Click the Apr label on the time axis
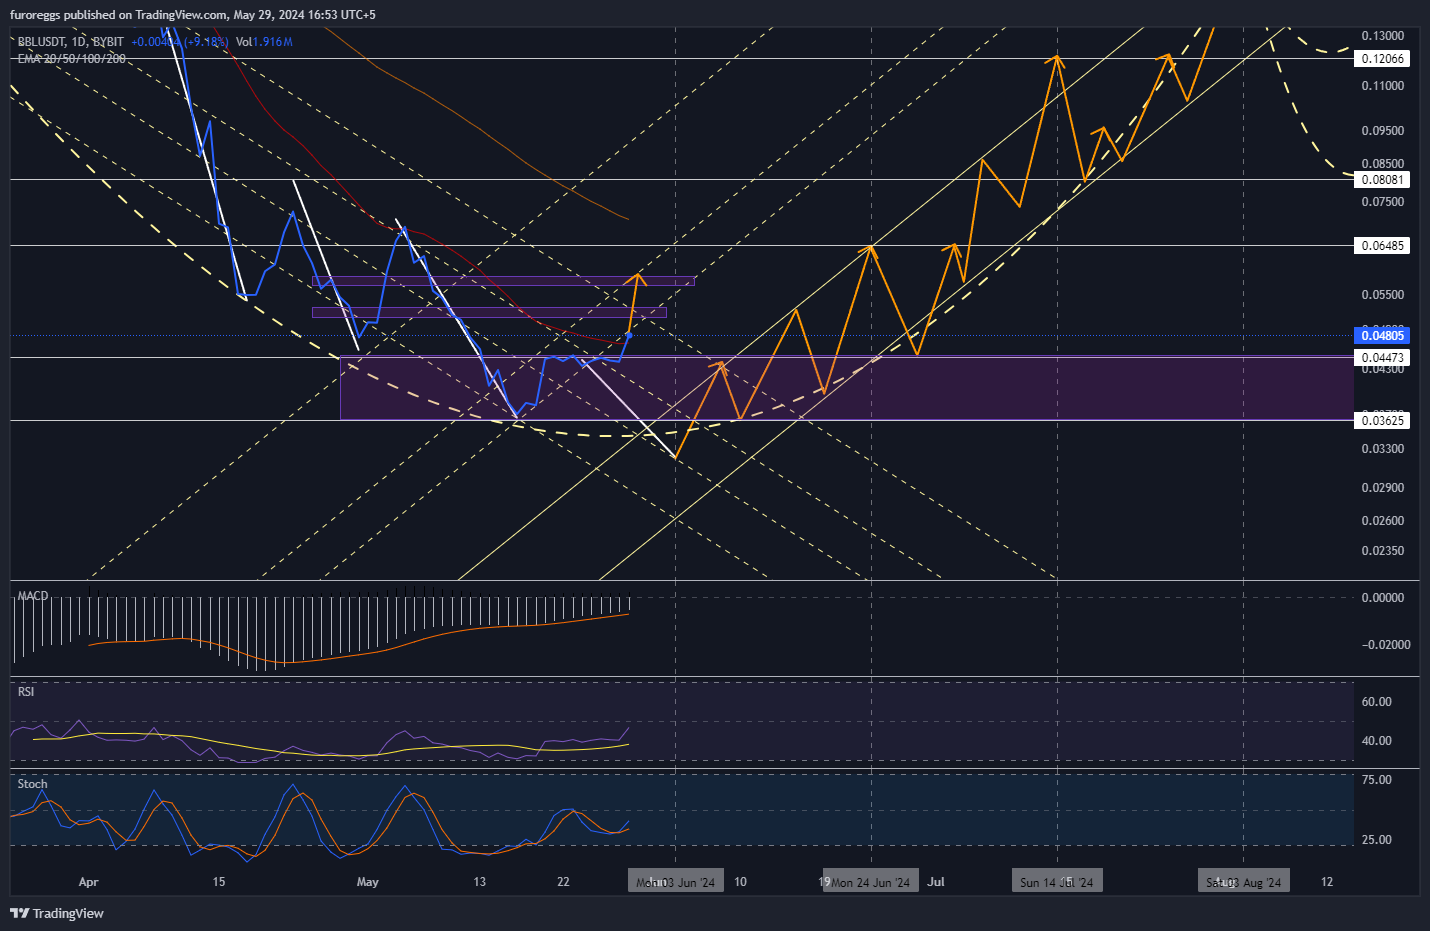 [88, 882]
